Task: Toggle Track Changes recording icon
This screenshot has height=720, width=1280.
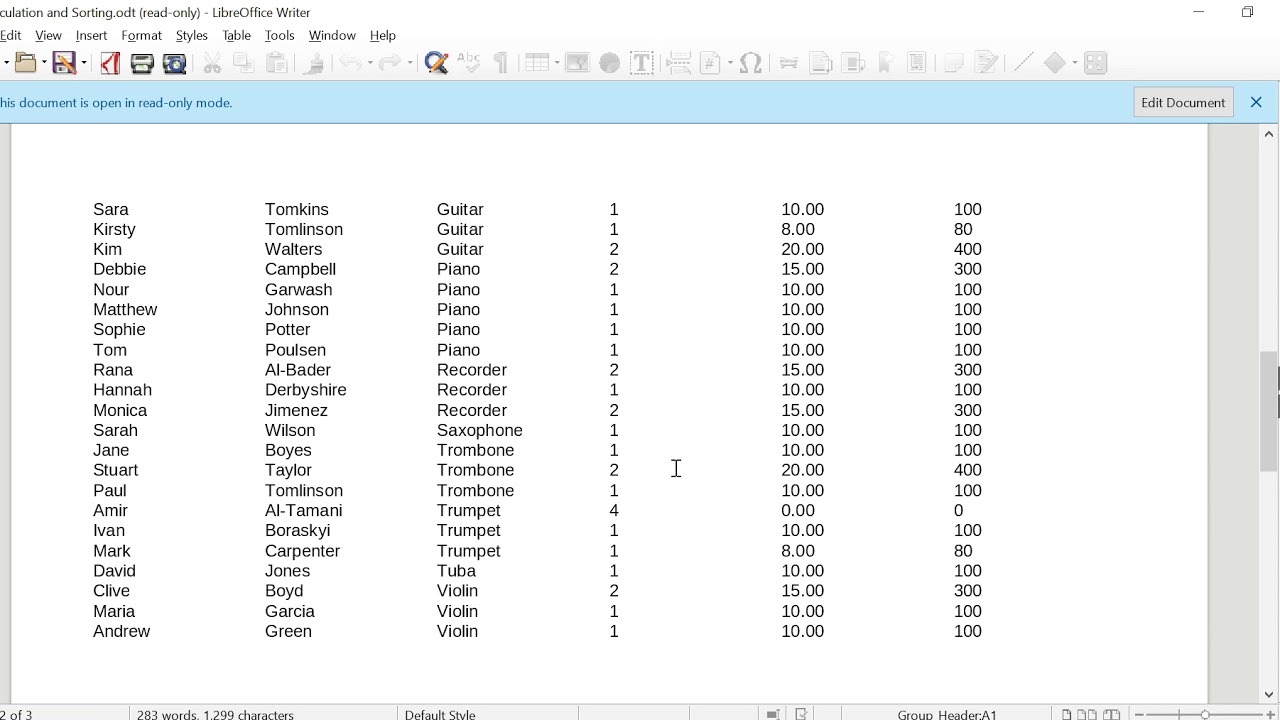Action: [x=986, y=63]
